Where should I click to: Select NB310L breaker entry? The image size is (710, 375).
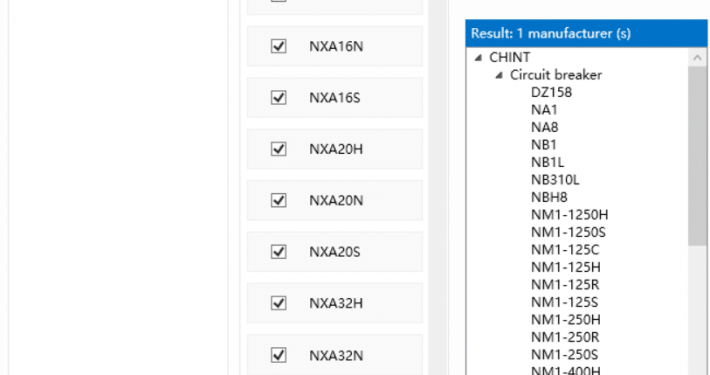[x=555, y=180]
